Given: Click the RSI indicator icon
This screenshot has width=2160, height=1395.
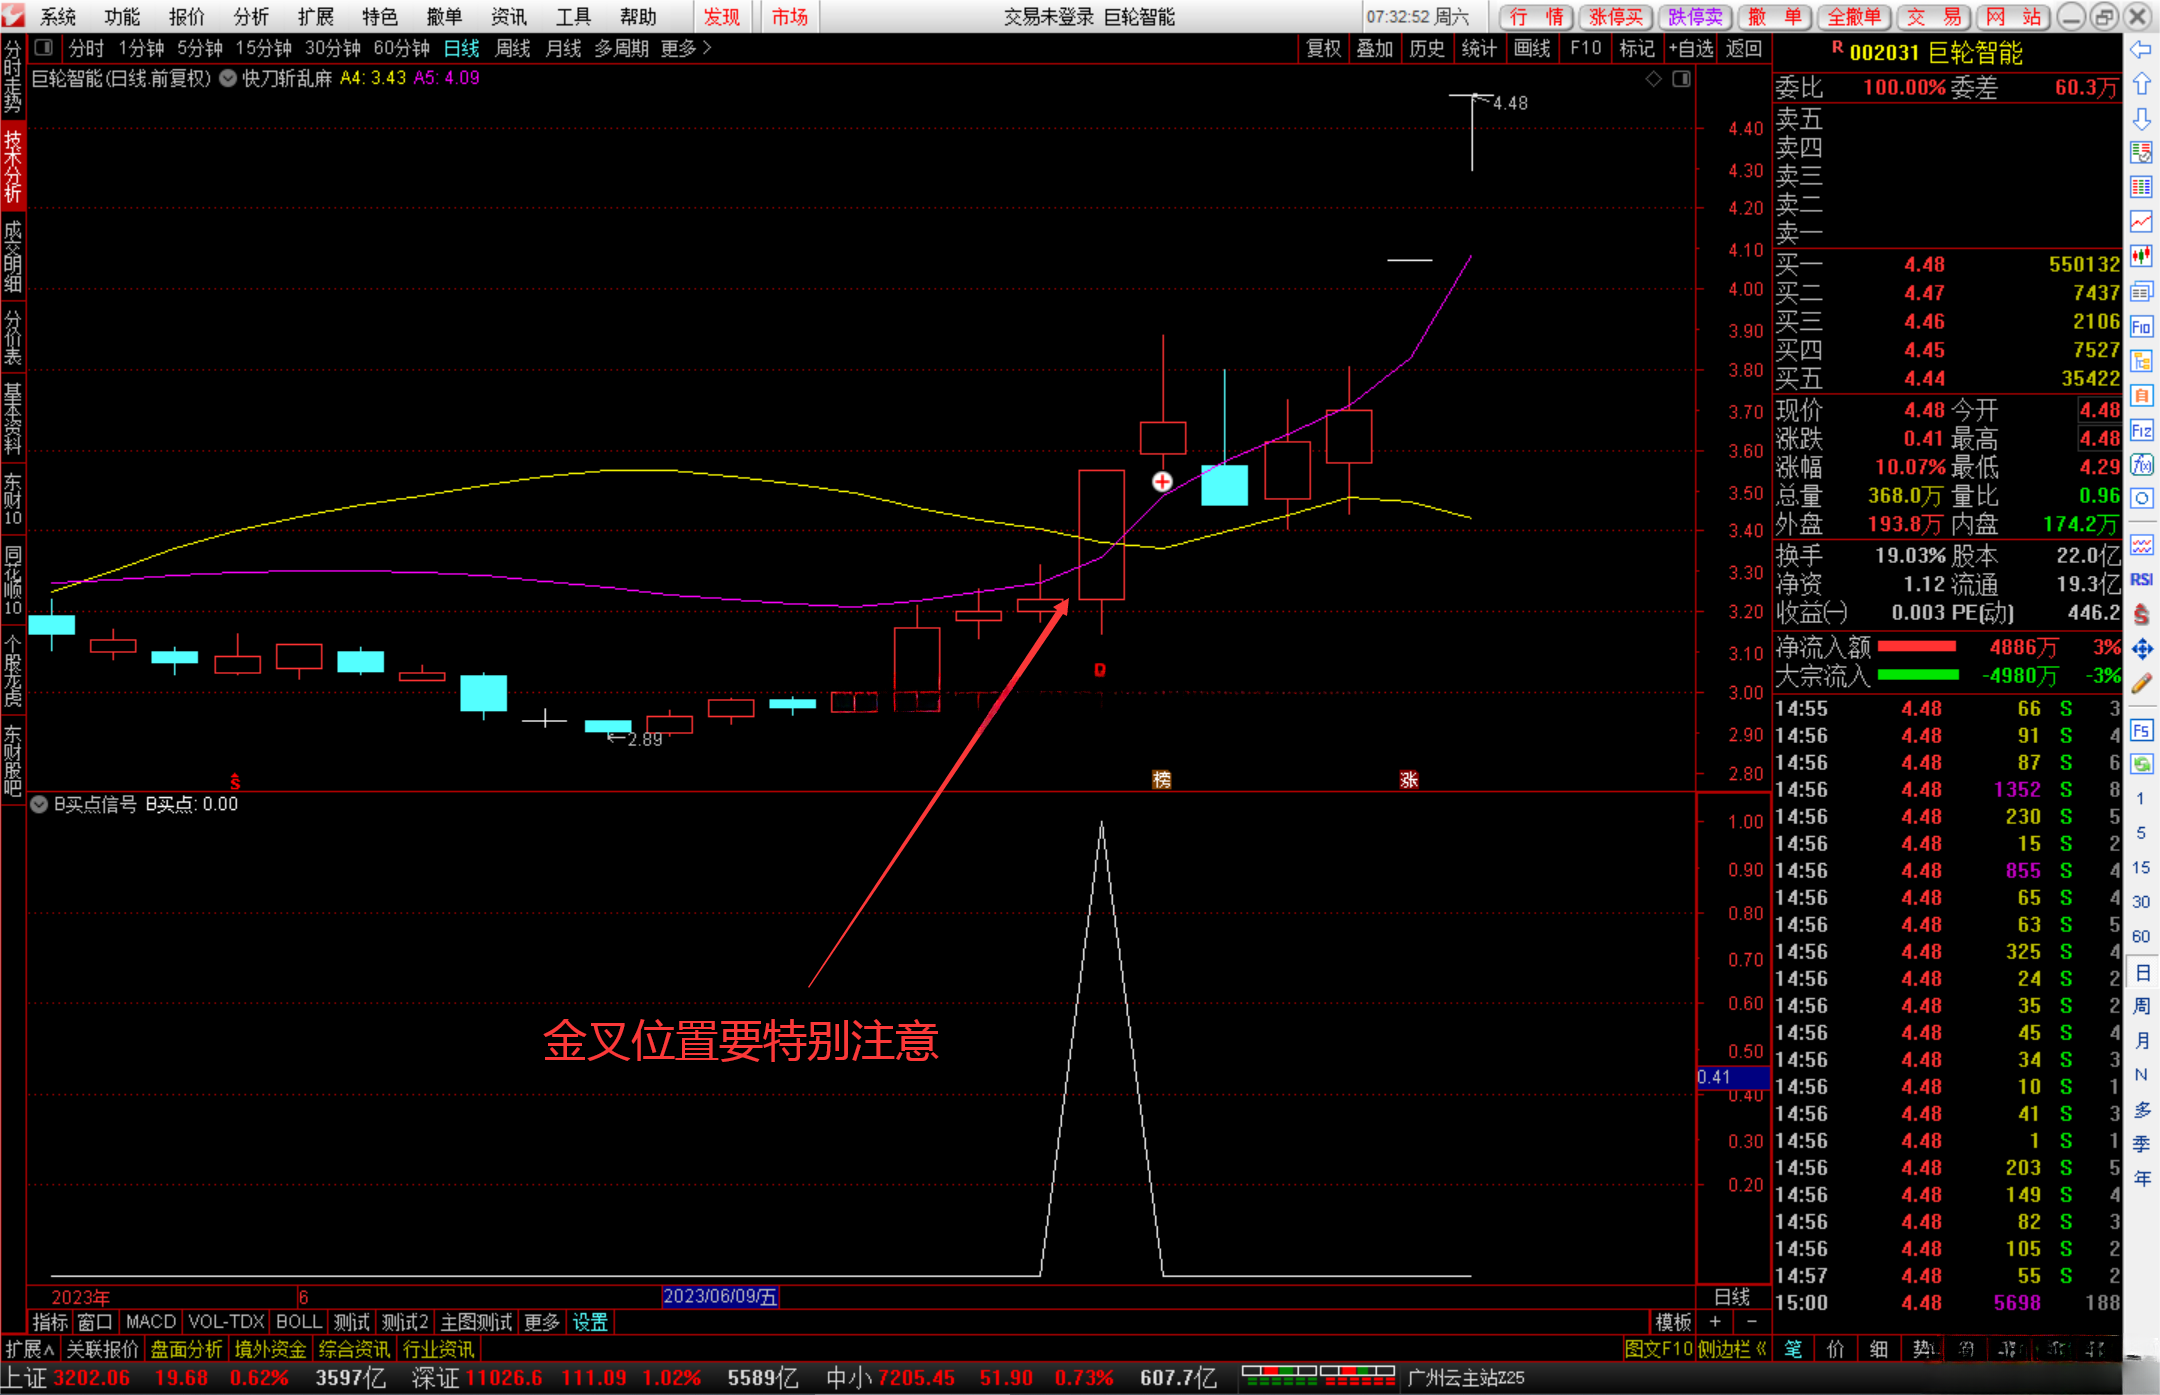Looking at the screenshot, I should pos(2141,580).
